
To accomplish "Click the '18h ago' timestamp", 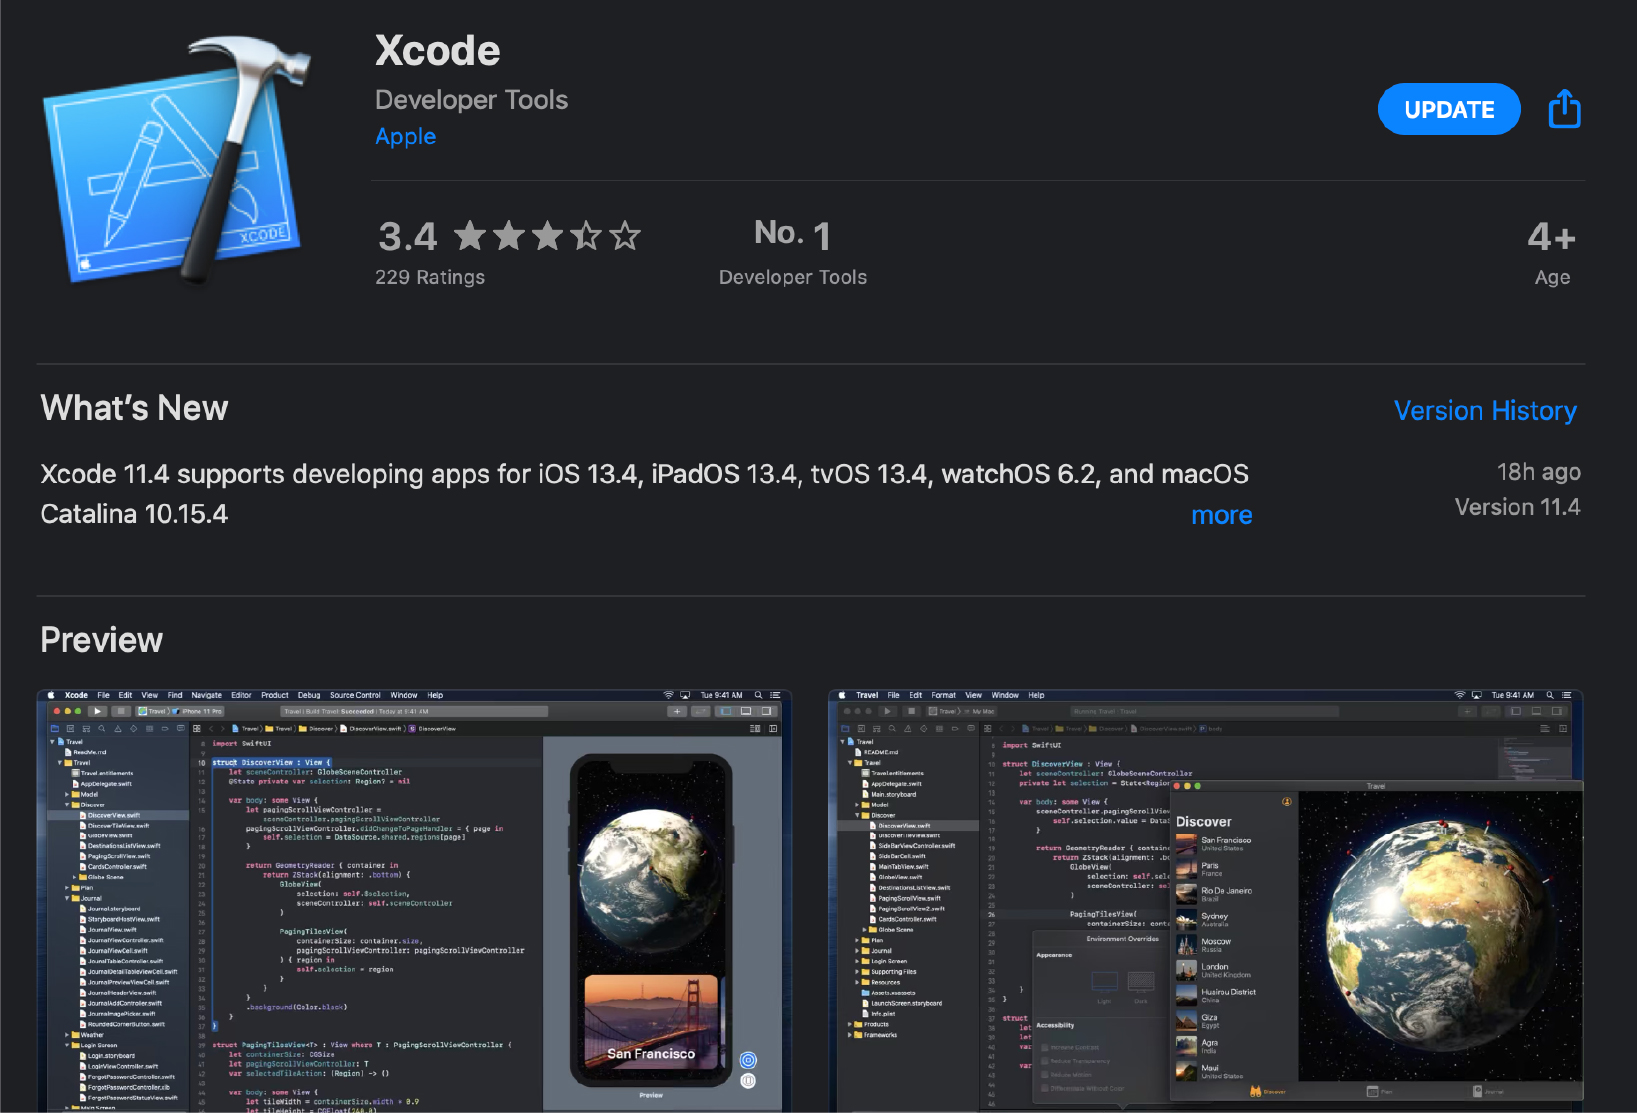I will click(1538, 471).
